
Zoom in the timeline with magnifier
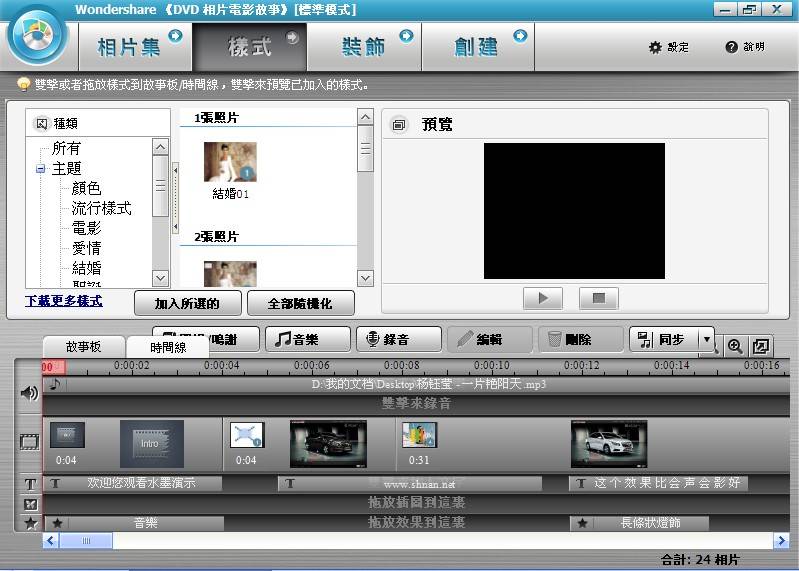click(x=735, y=346)
